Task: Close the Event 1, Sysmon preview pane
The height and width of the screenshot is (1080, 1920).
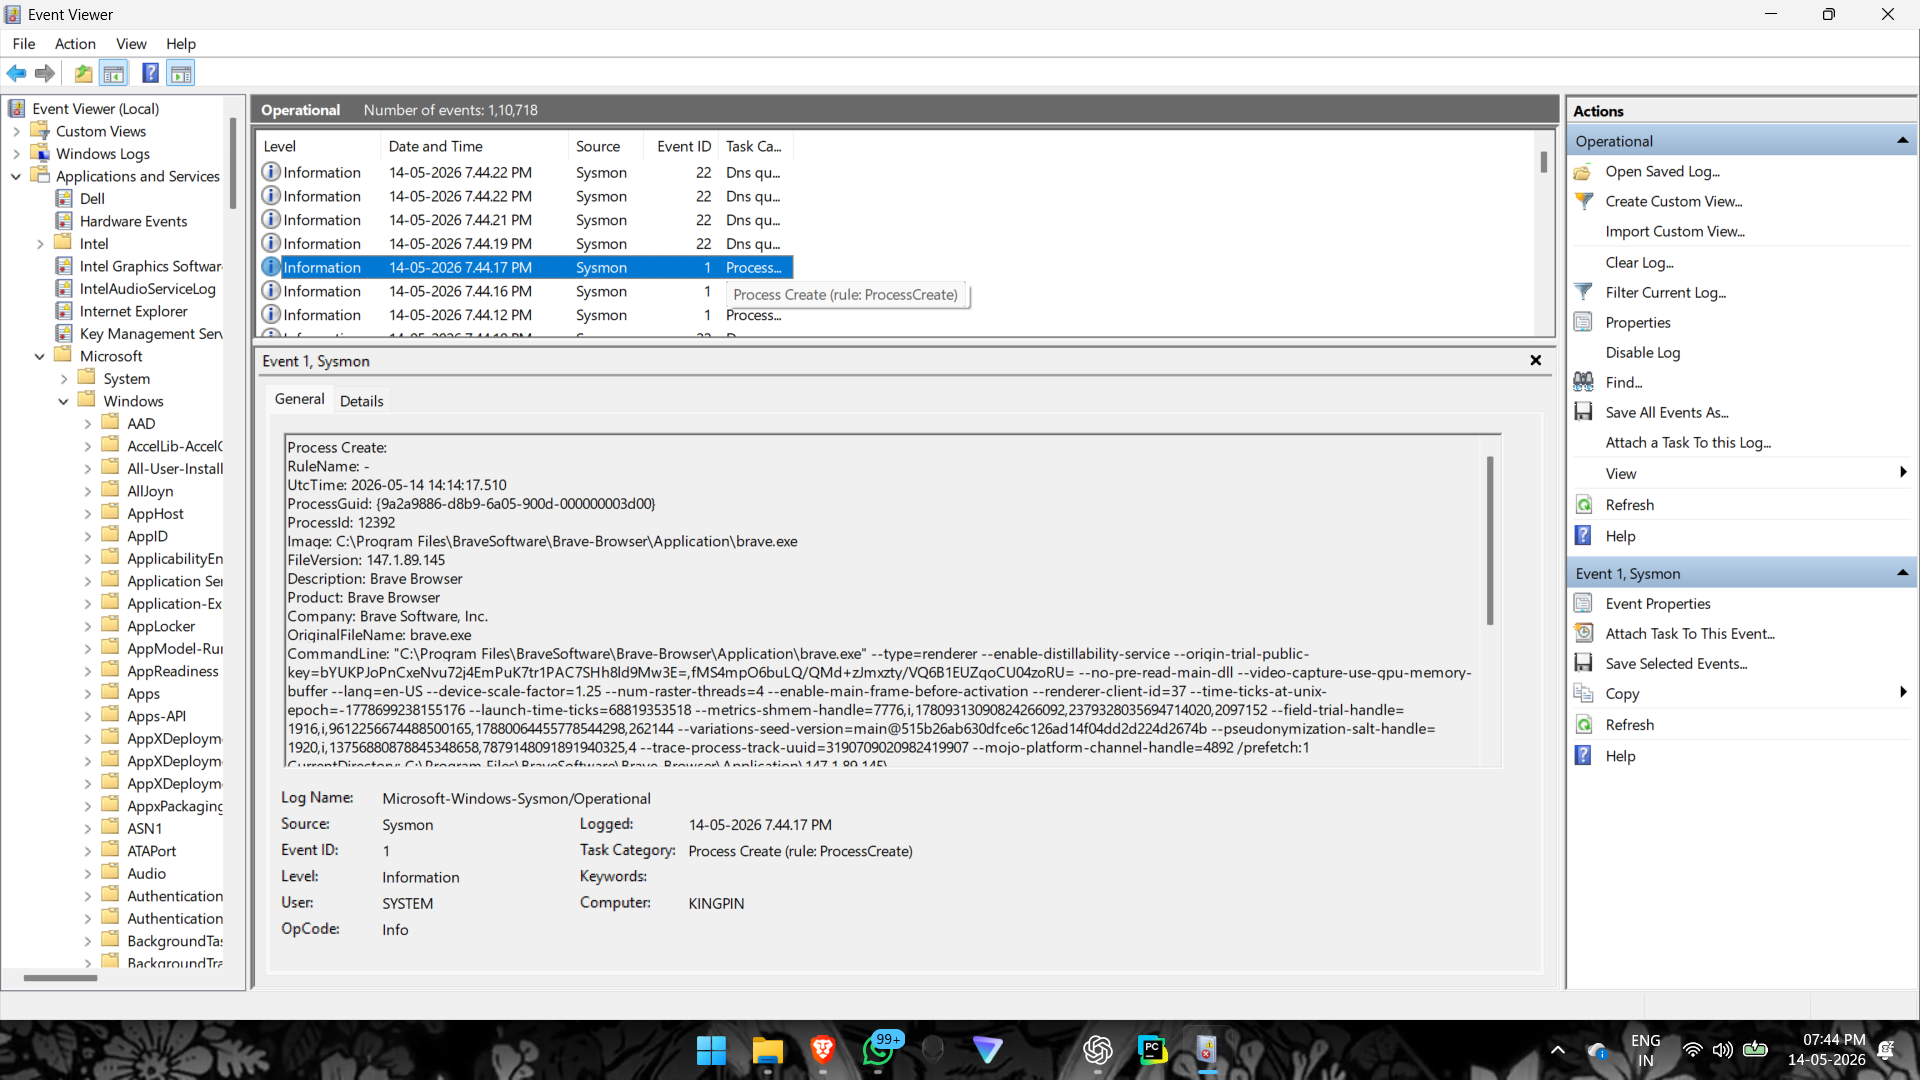Action: [x=1536, y=360]
